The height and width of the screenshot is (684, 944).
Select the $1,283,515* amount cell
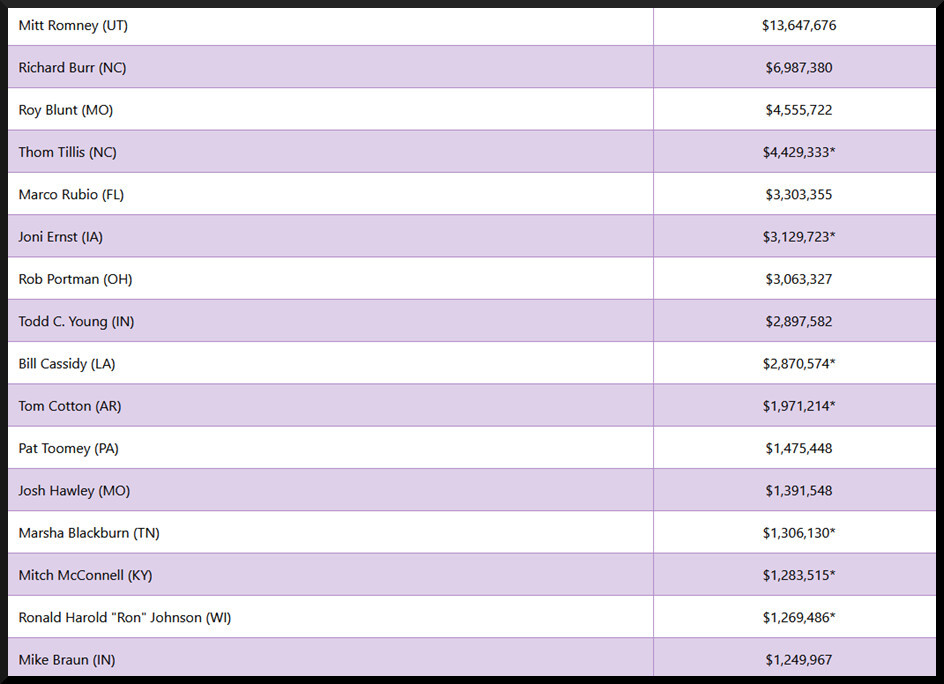coord(799,575)
